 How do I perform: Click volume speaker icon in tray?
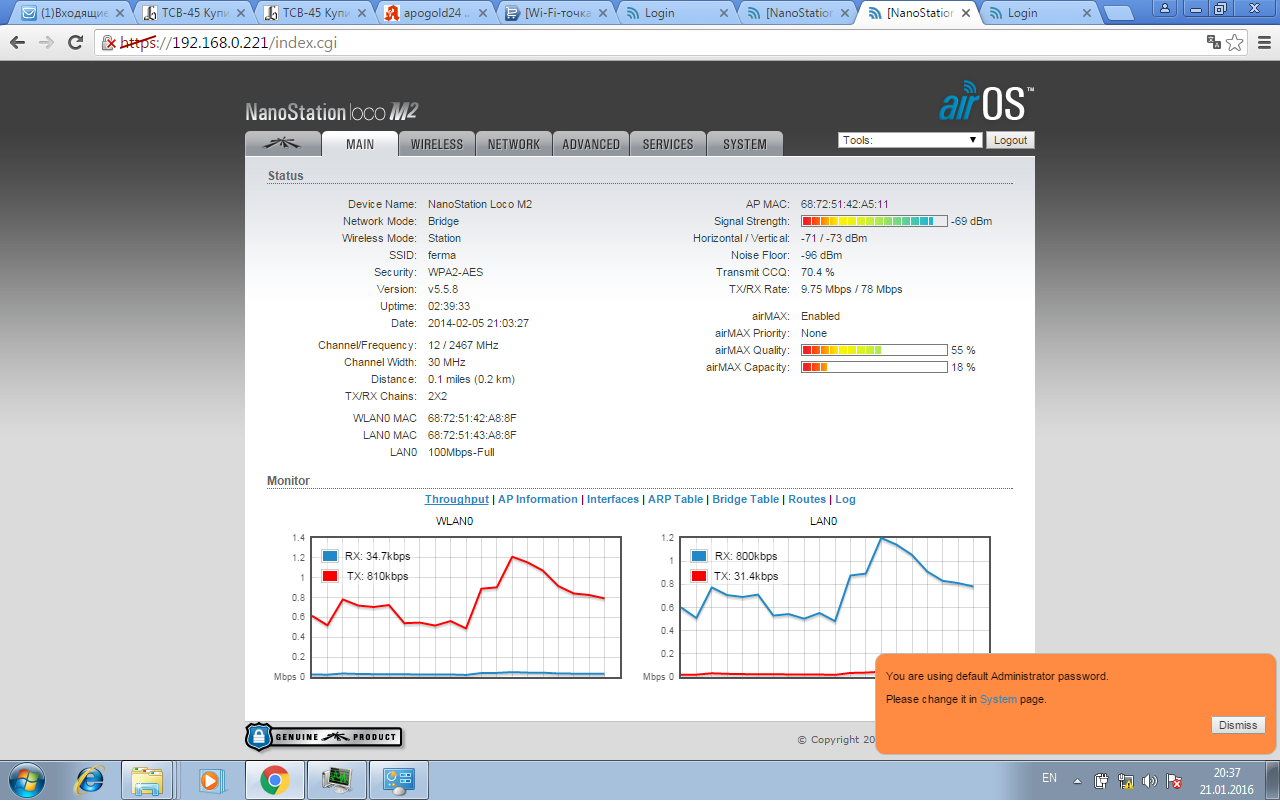point(1149,780)
